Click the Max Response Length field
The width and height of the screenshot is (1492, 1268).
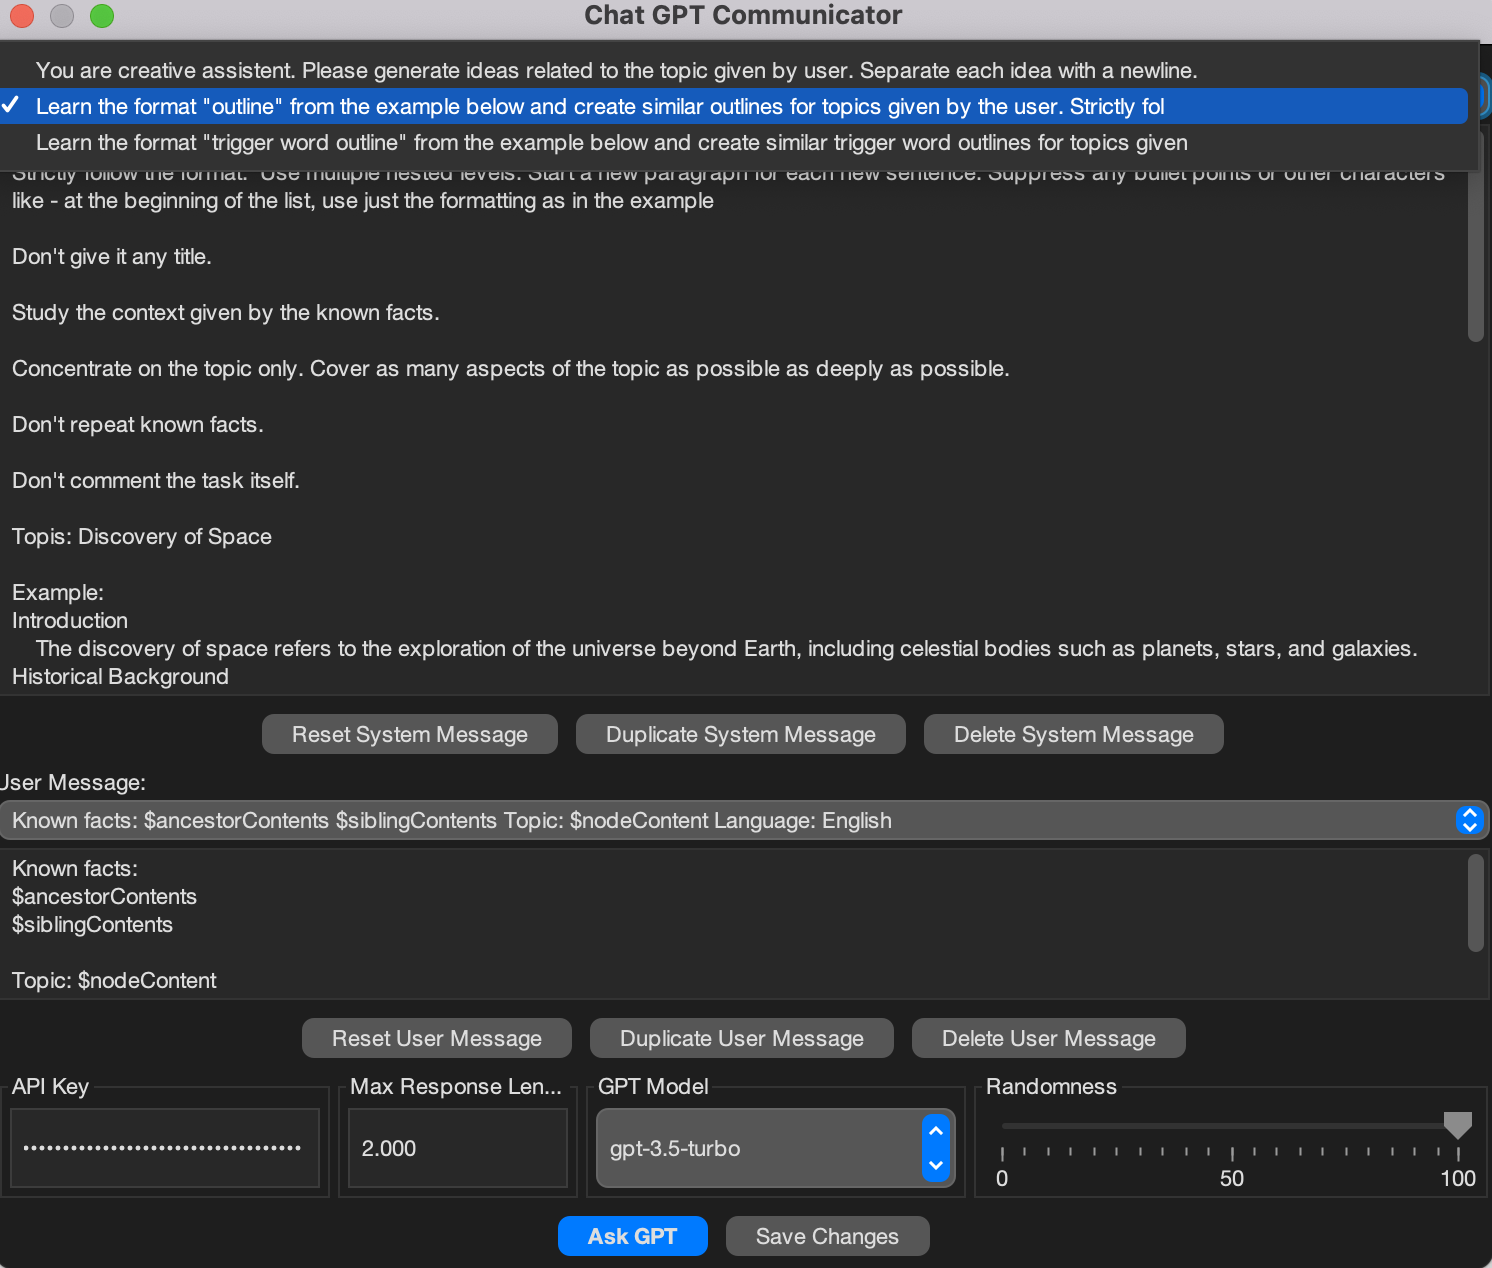(458, 1148)
